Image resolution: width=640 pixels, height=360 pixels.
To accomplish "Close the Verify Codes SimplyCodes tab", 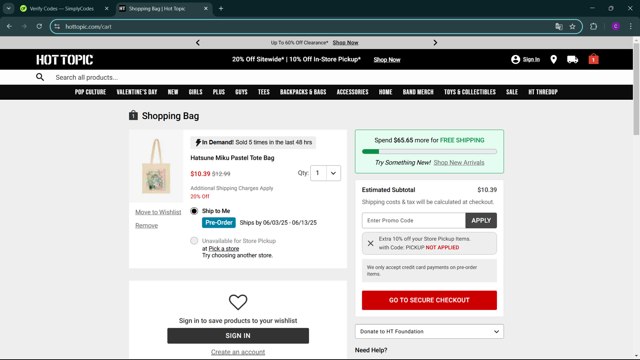I will point(107,8).
